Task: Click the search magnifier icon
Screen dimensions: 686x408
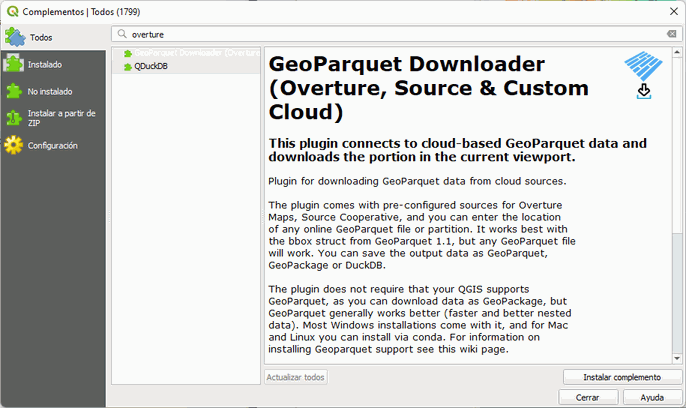Action: click(x=122, y=34)
